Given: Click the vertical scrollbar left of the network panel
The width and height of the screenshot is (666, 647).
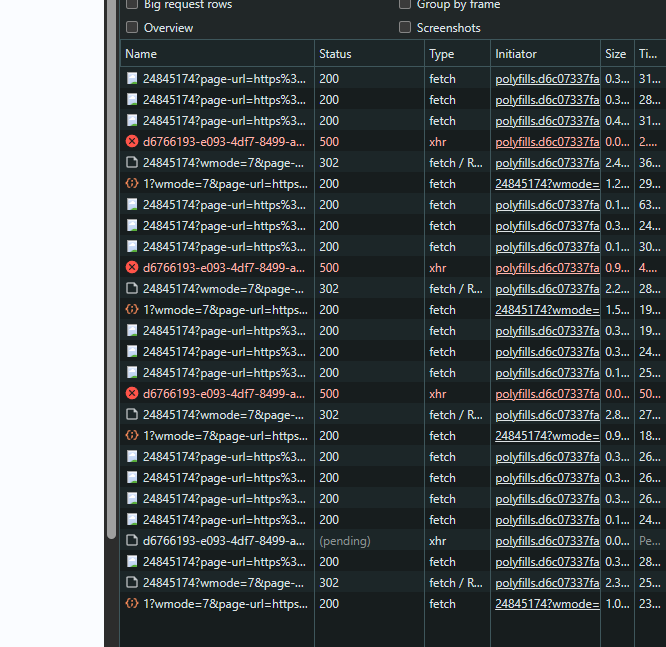Looking at the screenshot, I should [111, 269].
